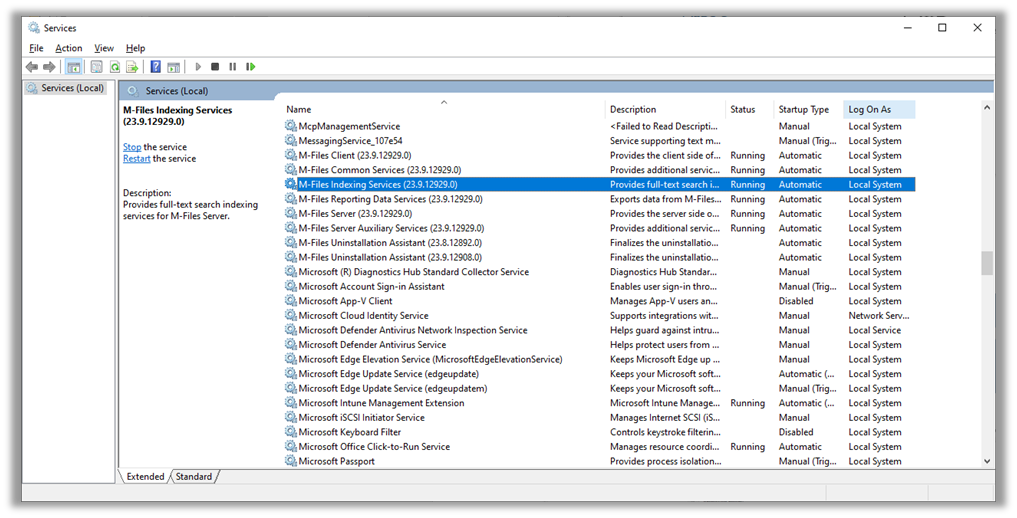Click the Services (Local) pane header
Image resolution: width=1017 pixels, height=518 pixels.
click(176, 91)
